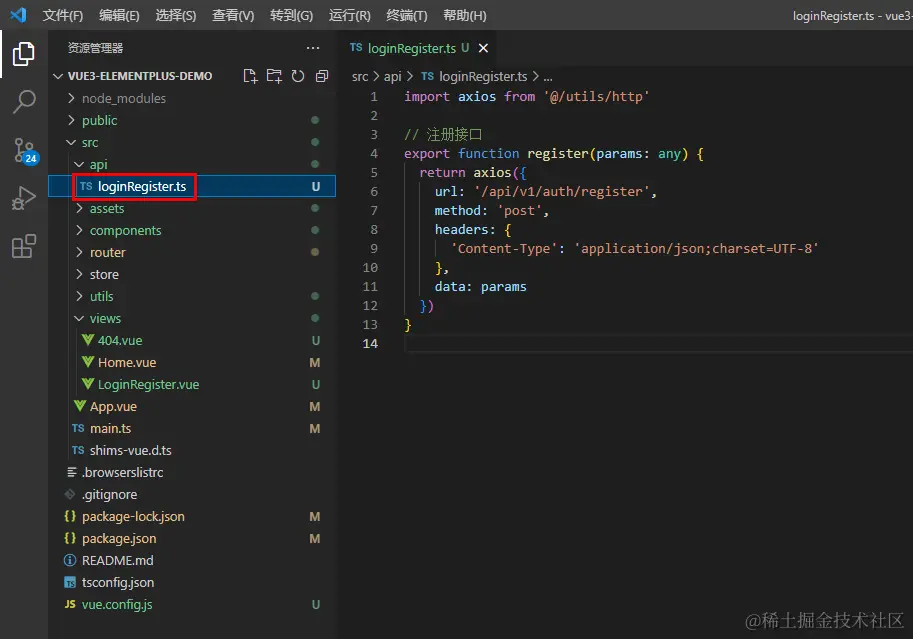
Task: Open the 转到(G) menu
Action: click(291, 15)
